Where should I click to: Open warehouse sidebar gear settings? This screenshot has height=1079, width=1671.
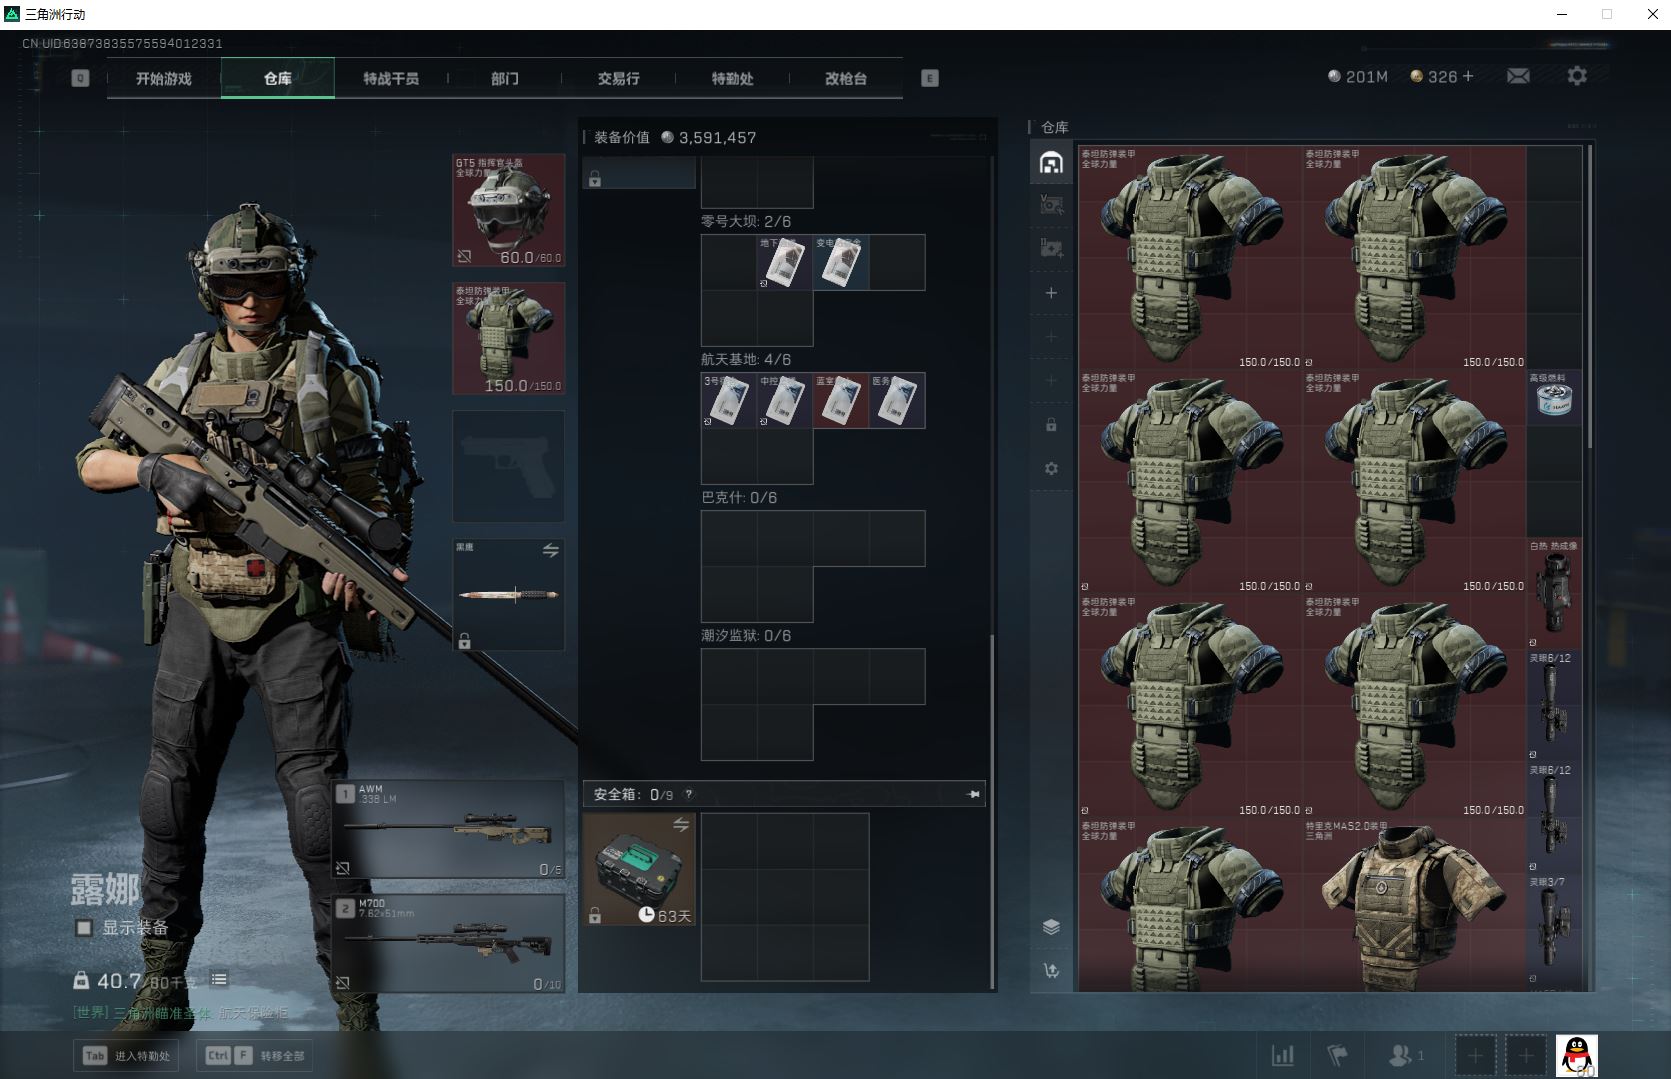coord(1051,468)
